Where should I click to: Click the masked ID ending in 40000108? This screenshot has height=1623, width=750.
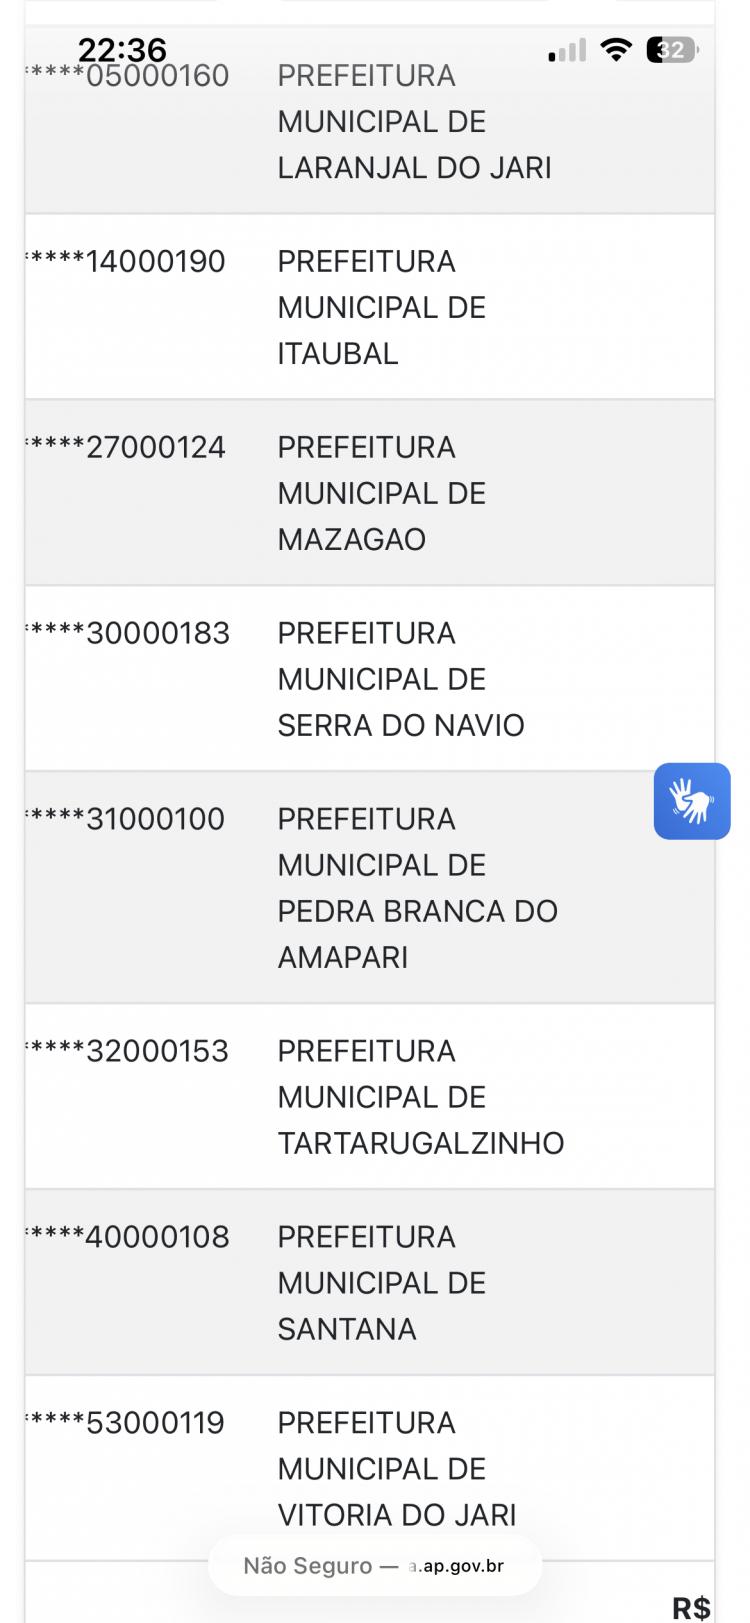click(x=130, y=1237)
